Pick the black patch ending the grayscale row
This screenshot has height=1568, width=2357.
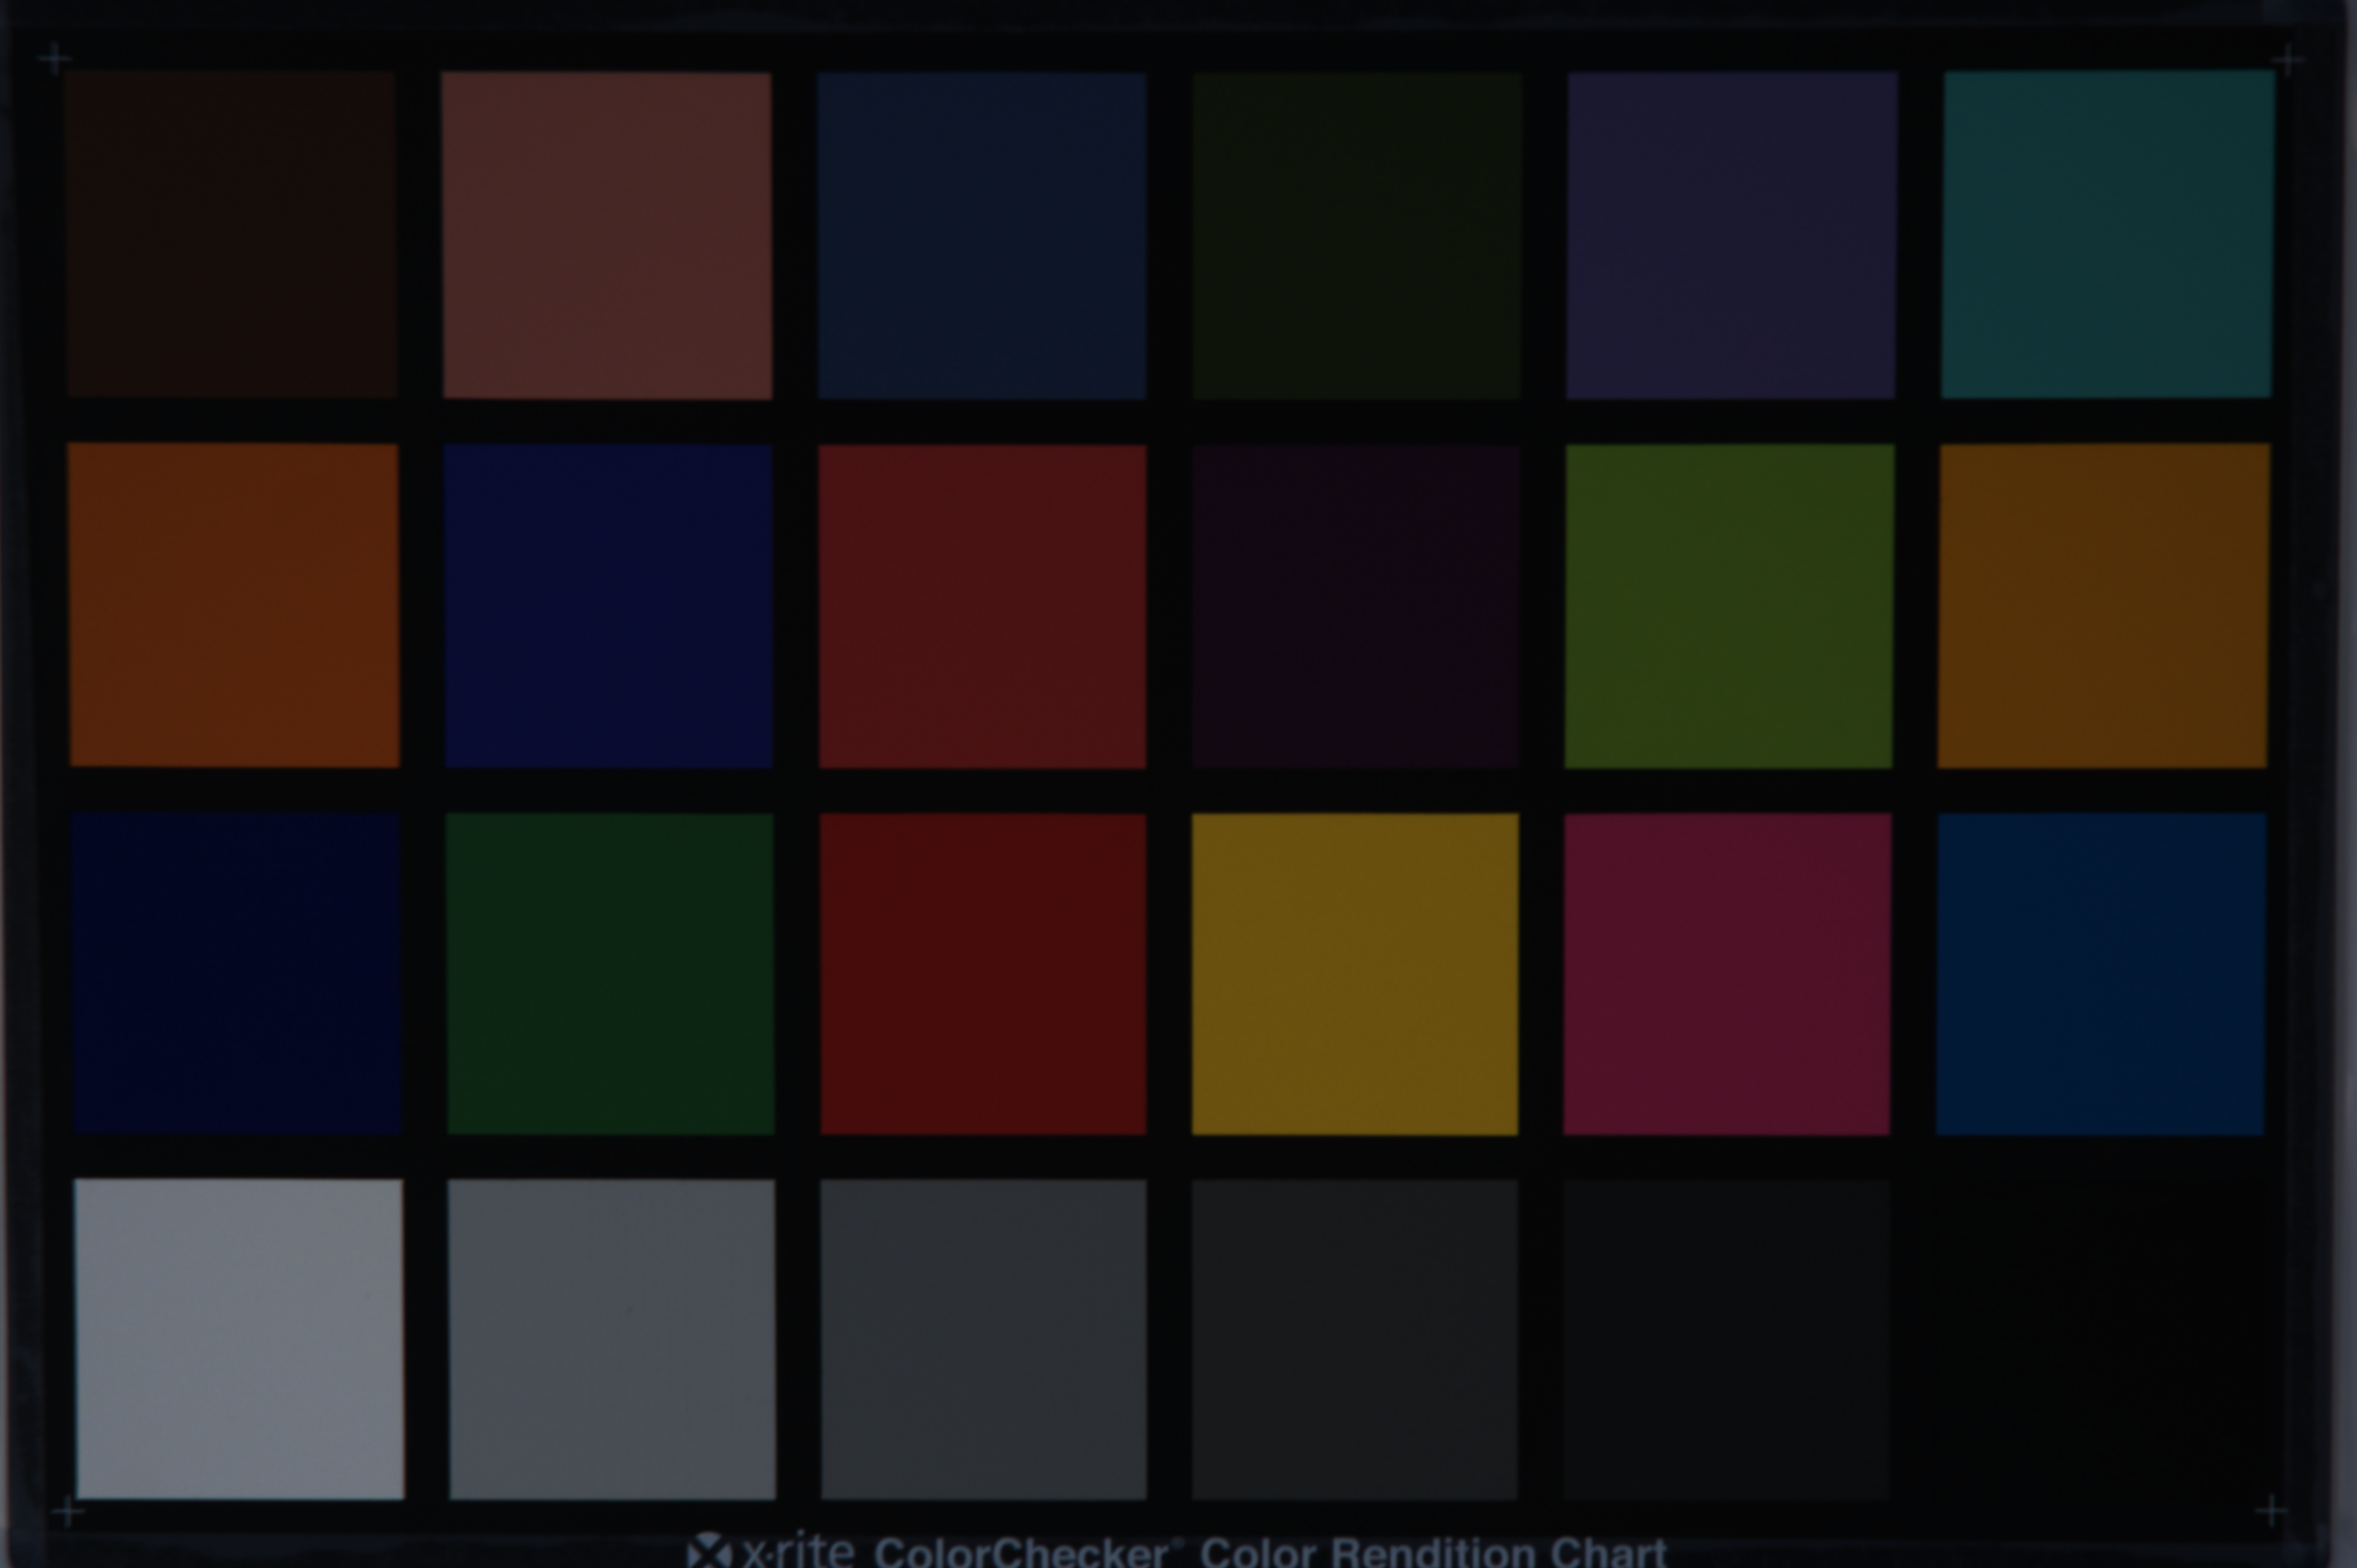pos(2099,1339)
